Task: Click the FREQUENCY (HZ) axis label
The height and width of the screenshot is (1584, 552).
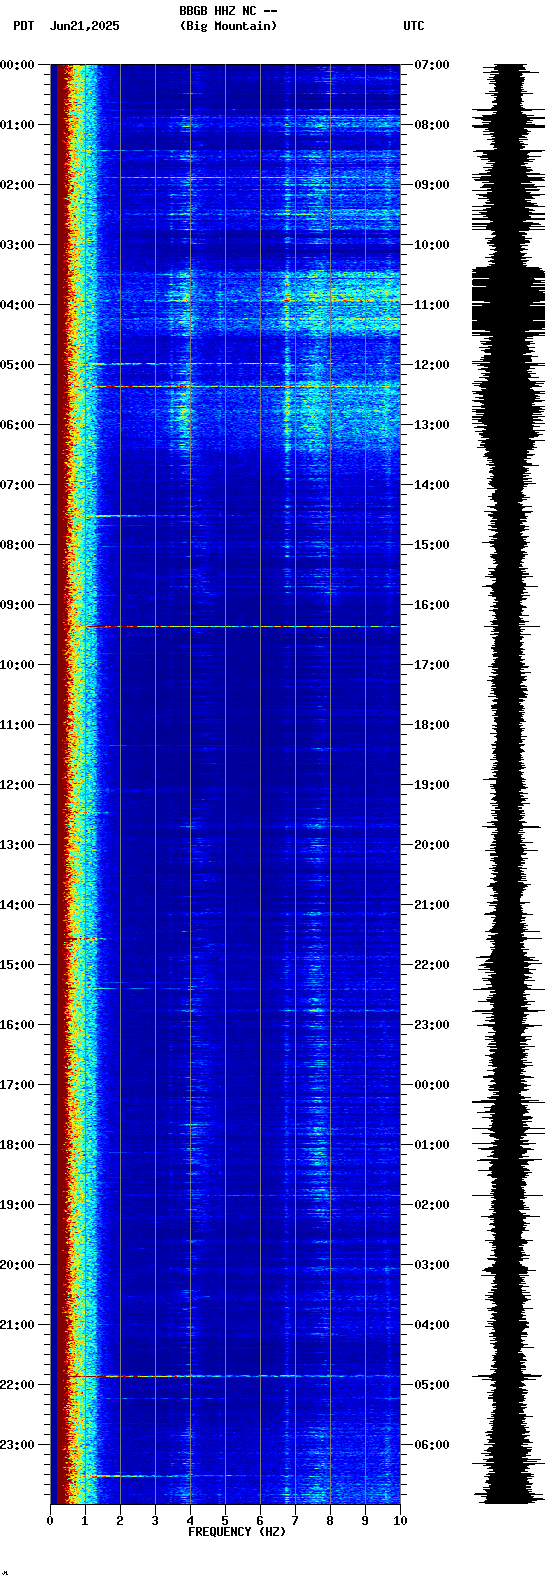Action: tap(237, 1532)
